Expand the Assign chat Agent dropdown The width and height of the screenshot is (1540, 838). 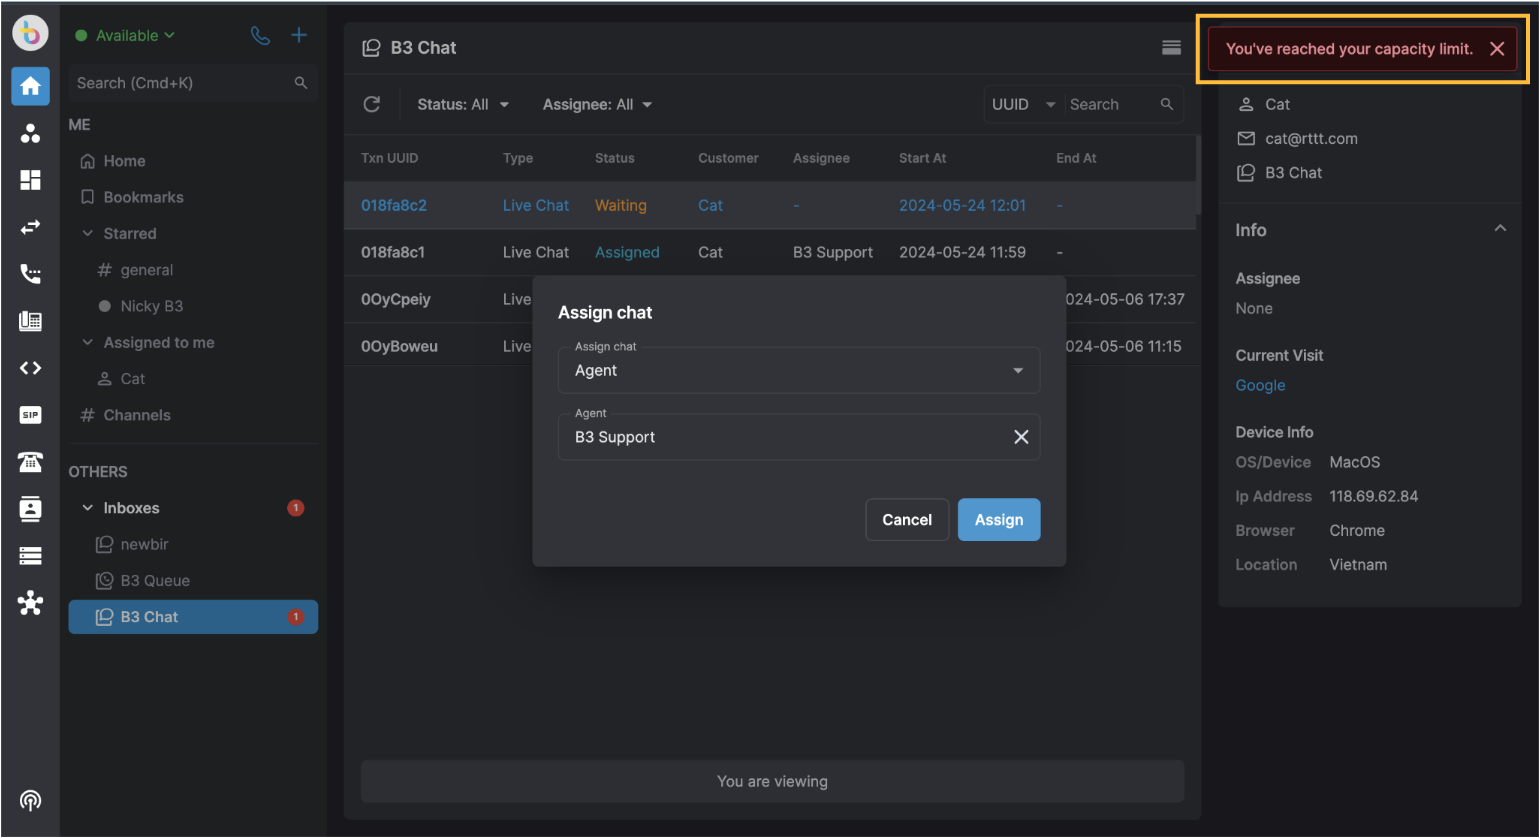click(x=799, y=370)
